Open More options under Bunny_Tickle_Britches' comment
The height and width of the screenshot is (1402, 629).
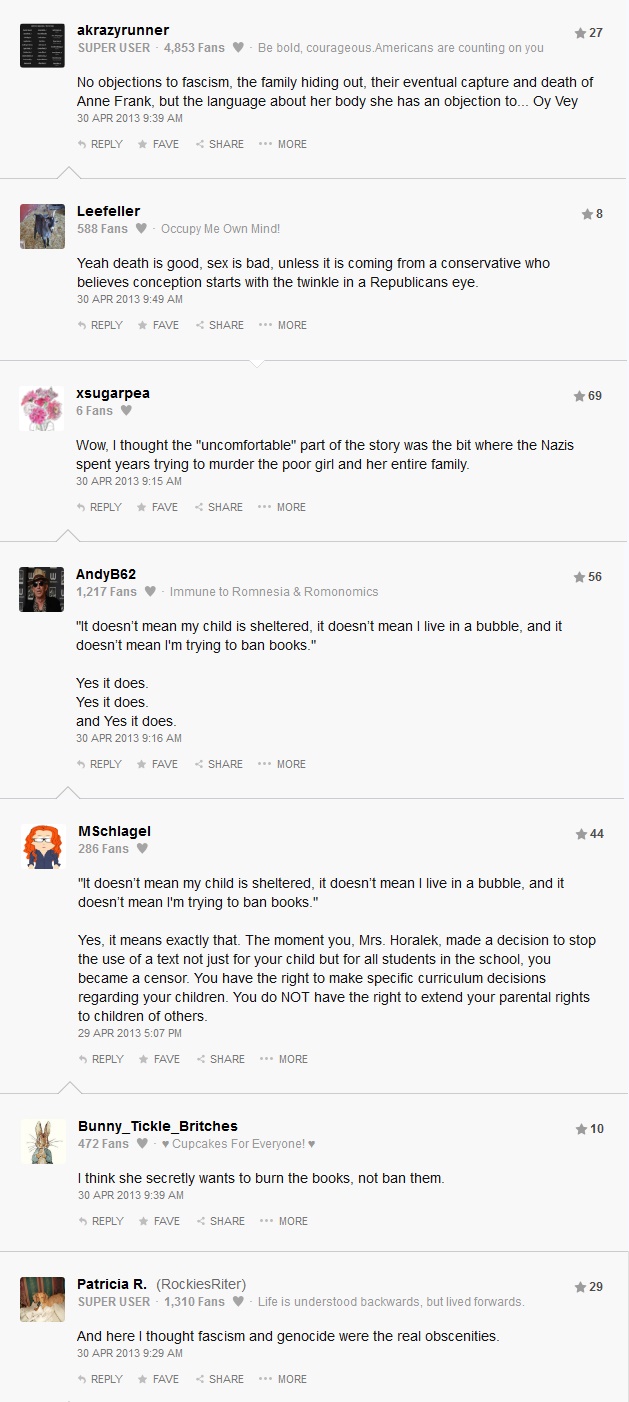point(284,1221)
